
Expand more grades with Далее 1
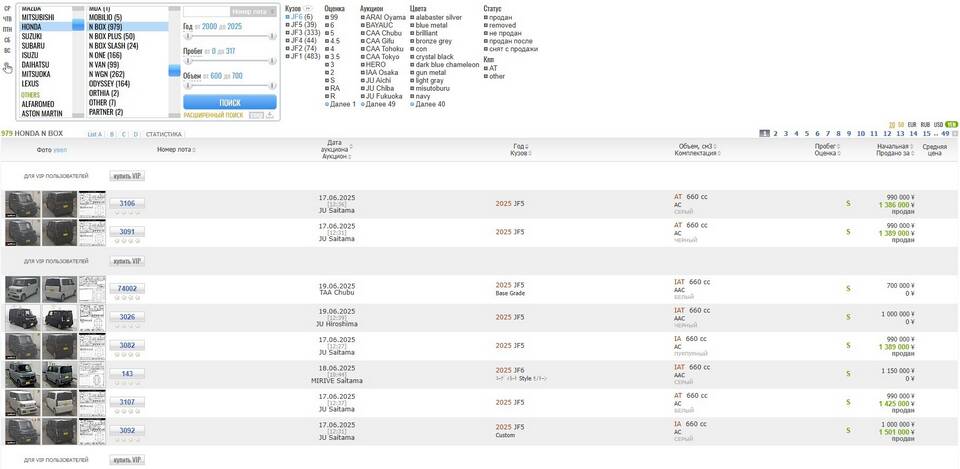pyautogui.click(x=340, y=104)
